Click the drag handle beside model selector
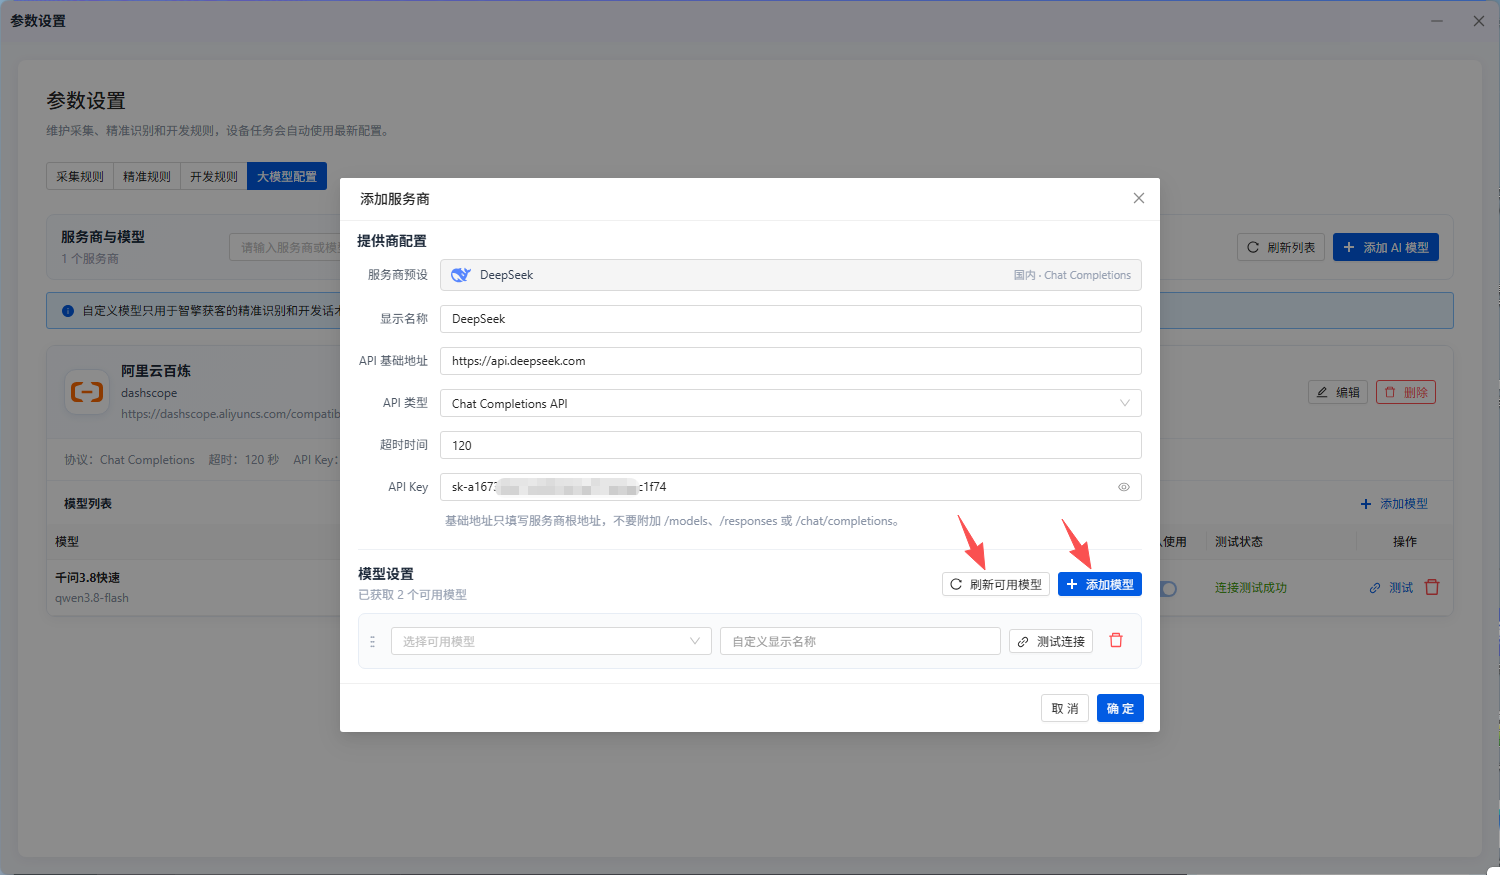The image size is (1500, 875). pos(373,641)
